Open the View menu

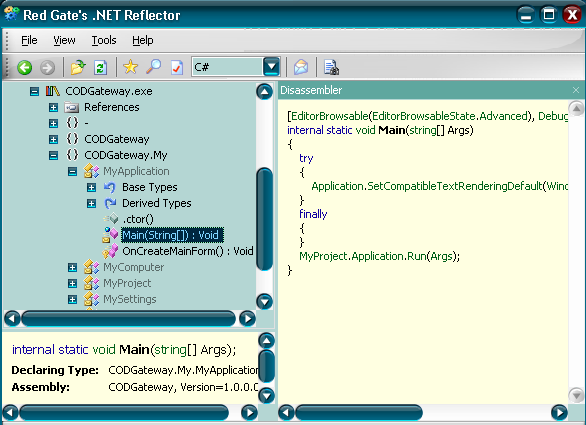click(64, 40)
